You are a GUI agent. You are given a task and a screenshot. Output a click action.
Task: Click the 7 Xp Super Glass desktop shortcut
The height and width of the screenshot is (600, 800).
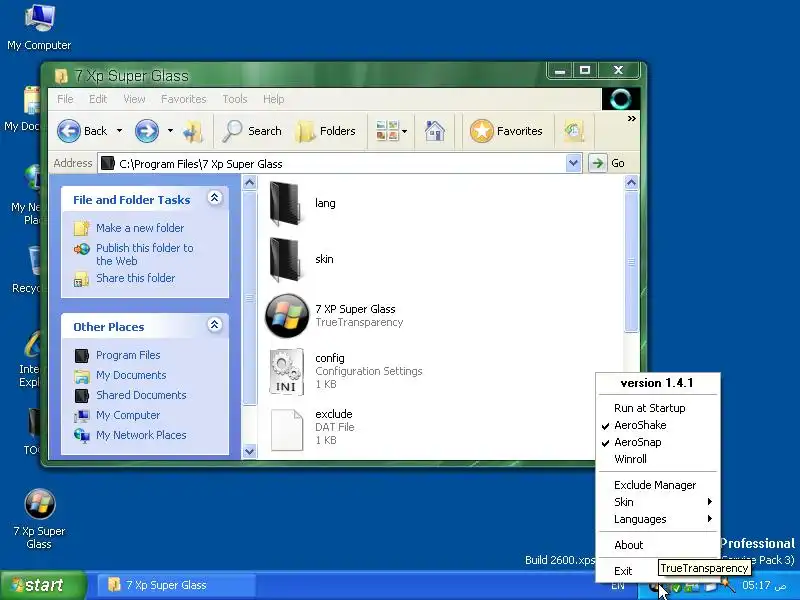[x=39, y=519]
